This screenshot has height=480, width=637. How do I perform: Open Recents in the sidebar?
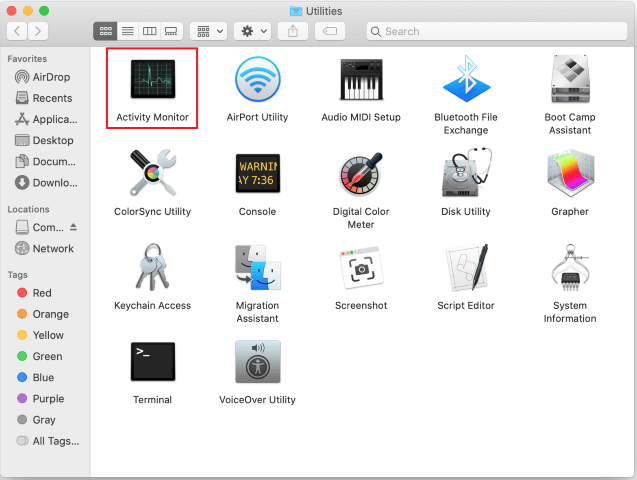pyautogui.click(x=43, y=98)
